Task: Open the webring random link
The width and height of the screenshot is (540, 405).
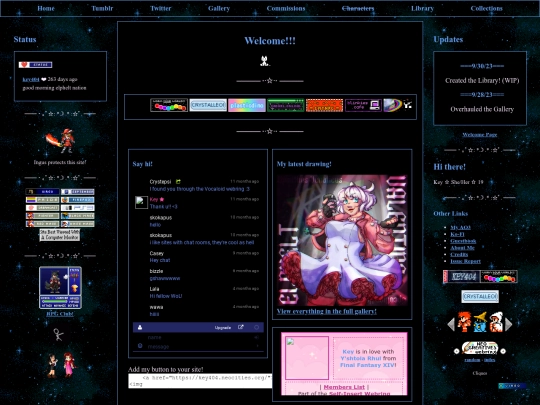Action: tap(472, 360)
